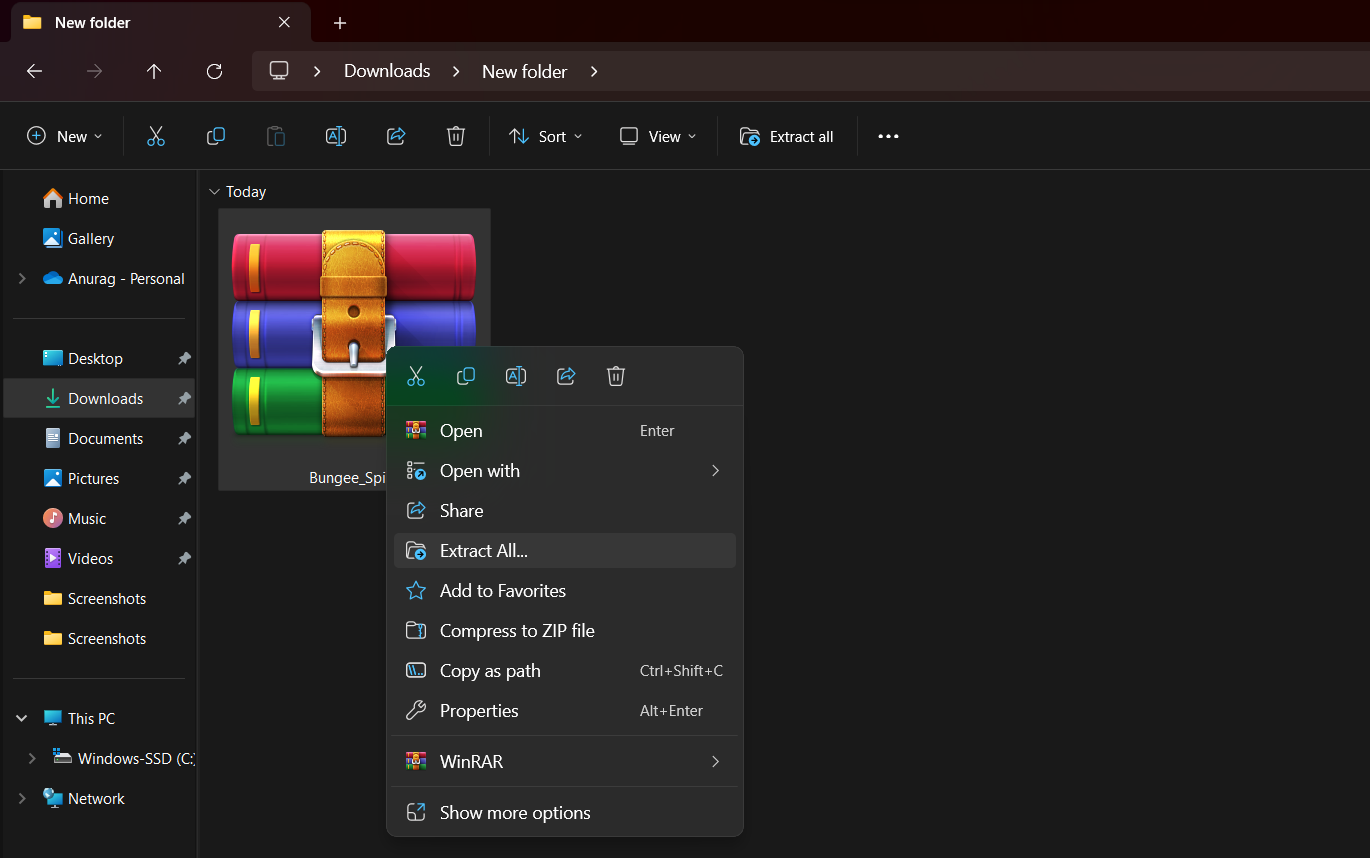The height and width of the screenshot is (858, 1370).
Task: Click the Delete trash icon in the toolbar
Action: pos(456,136)
